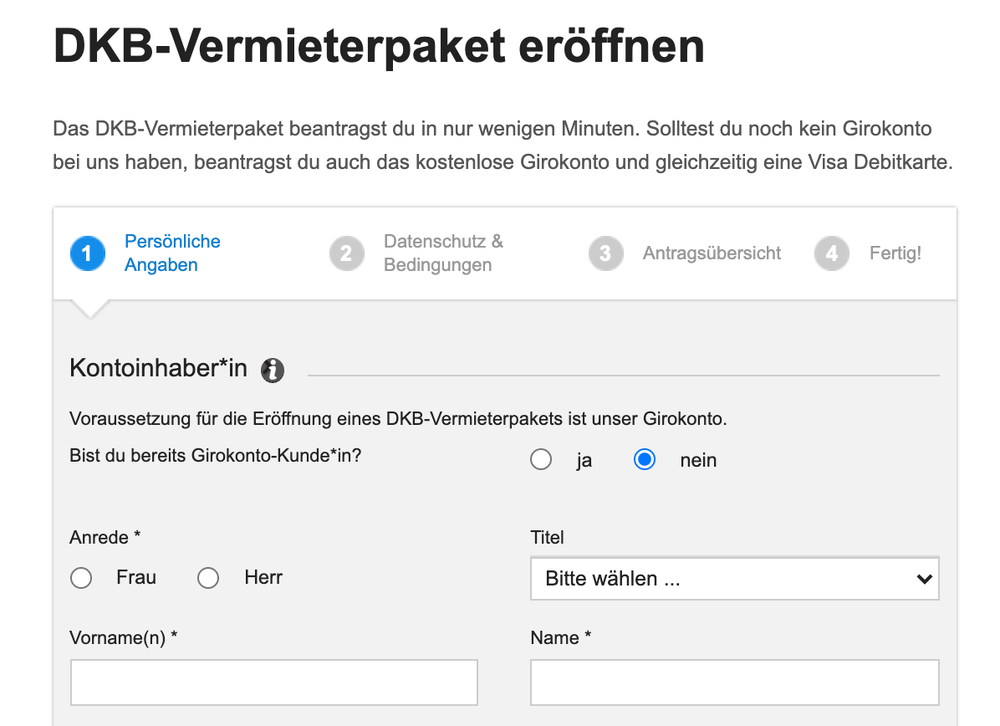Click the info icon next to Kontoinhaber*in
The width and height of the screenshot is (1000, 726).
(272, 370)
